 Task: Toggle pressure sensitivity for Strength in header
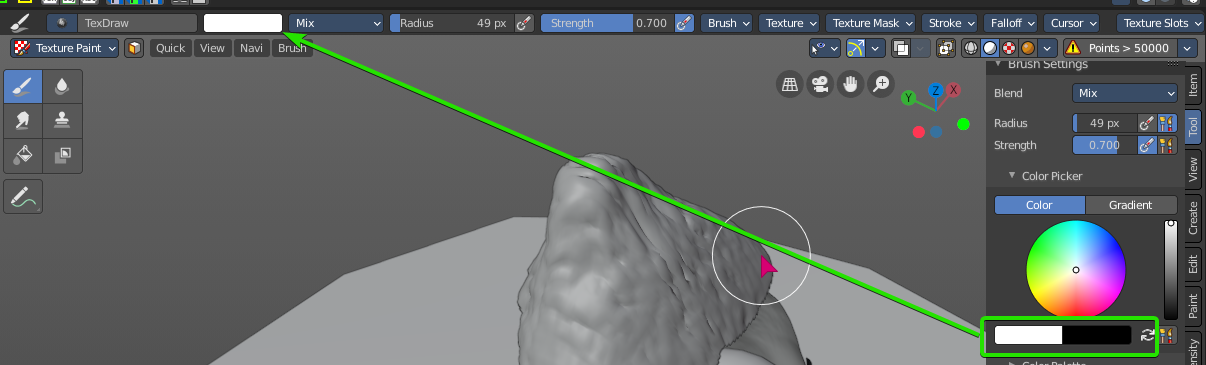(685, 22)
